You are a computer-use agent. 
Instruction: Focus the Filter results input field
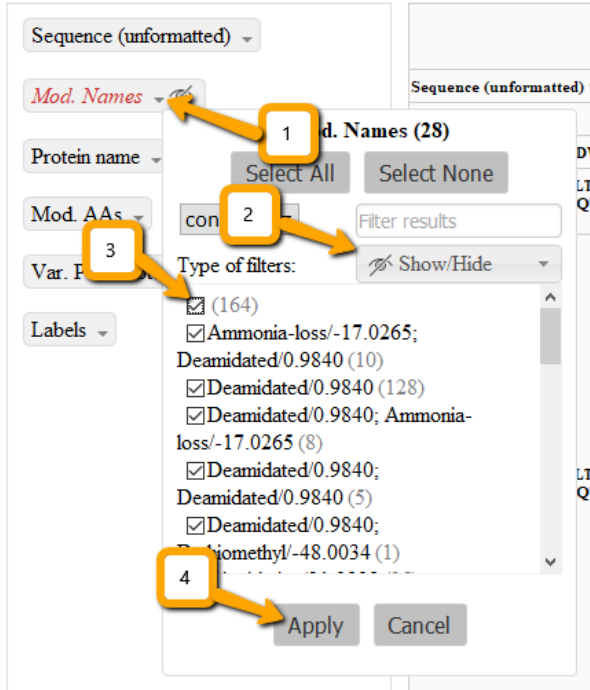[x=459, y=221]
